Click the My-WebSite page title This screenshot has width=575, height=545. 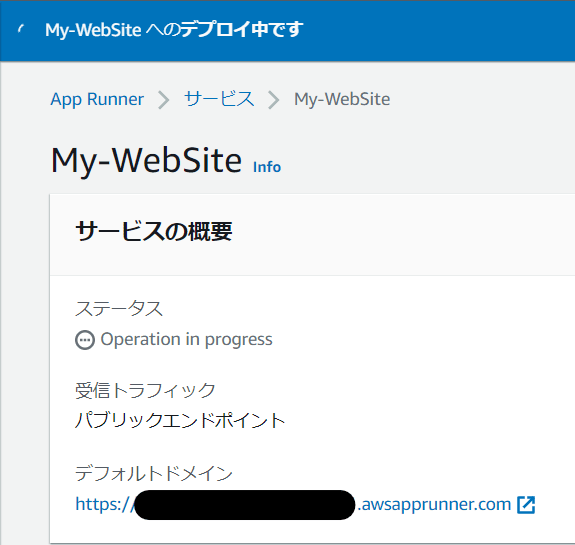click(x=146, y=161)
